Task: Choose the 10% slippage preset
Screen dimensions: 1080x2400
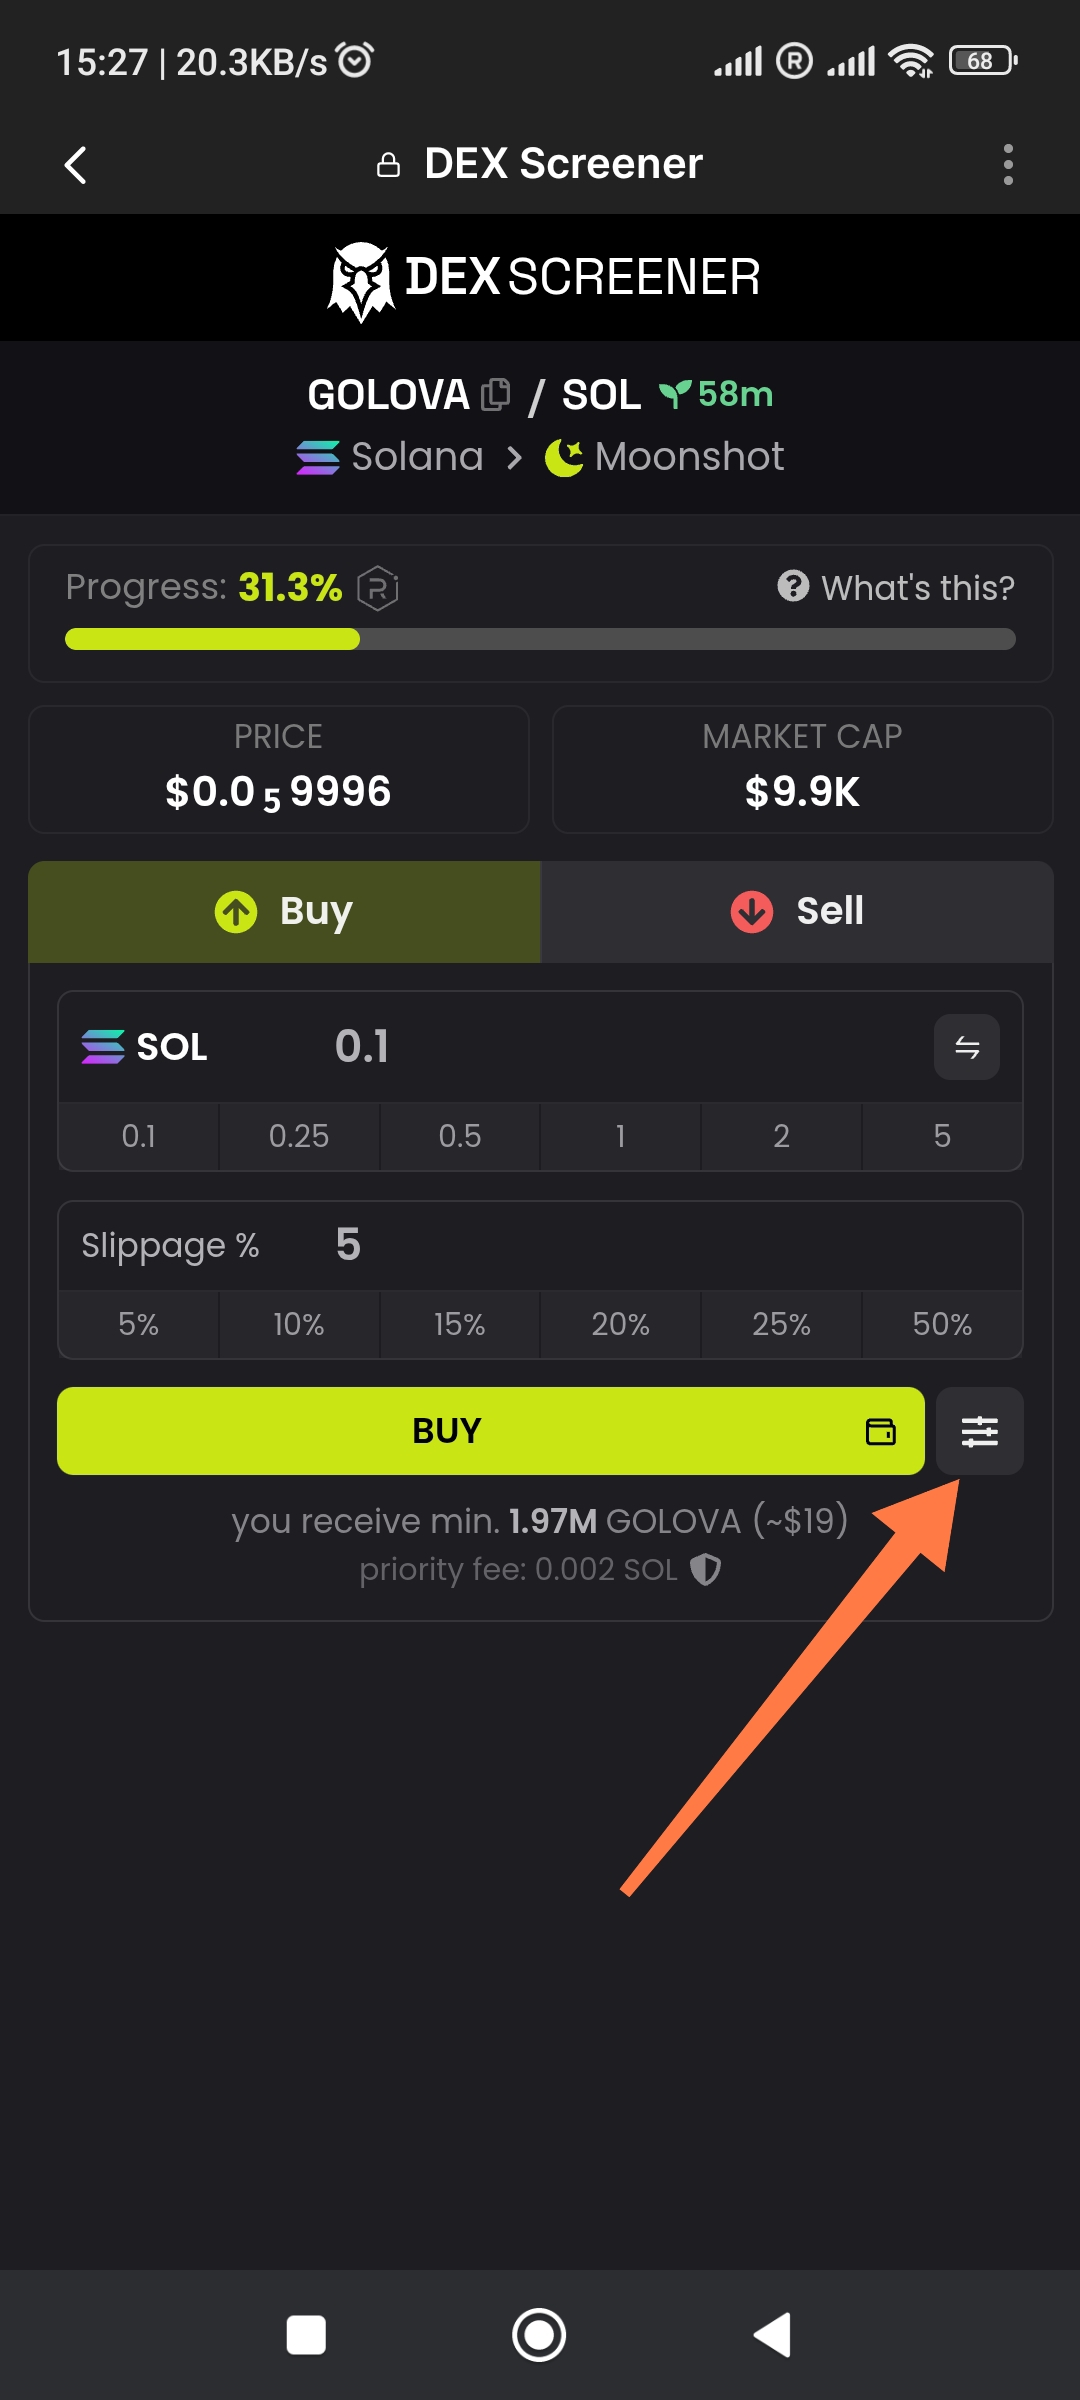Action: click(298, 1324)
